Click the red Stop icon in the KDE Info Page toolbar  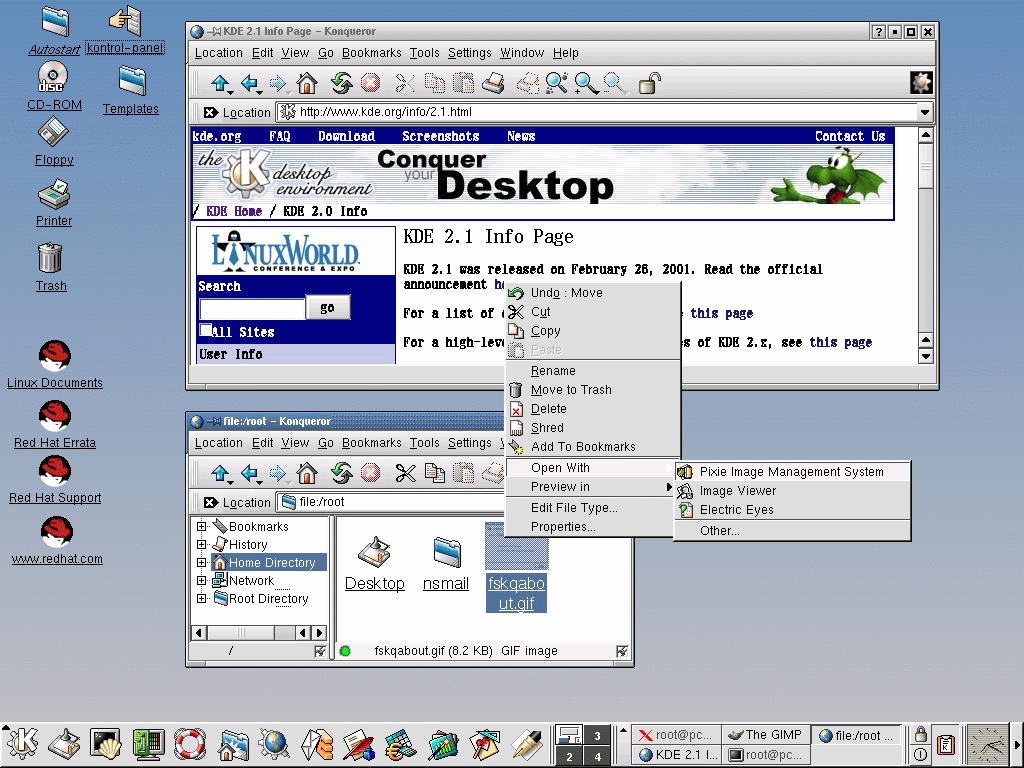370,84
